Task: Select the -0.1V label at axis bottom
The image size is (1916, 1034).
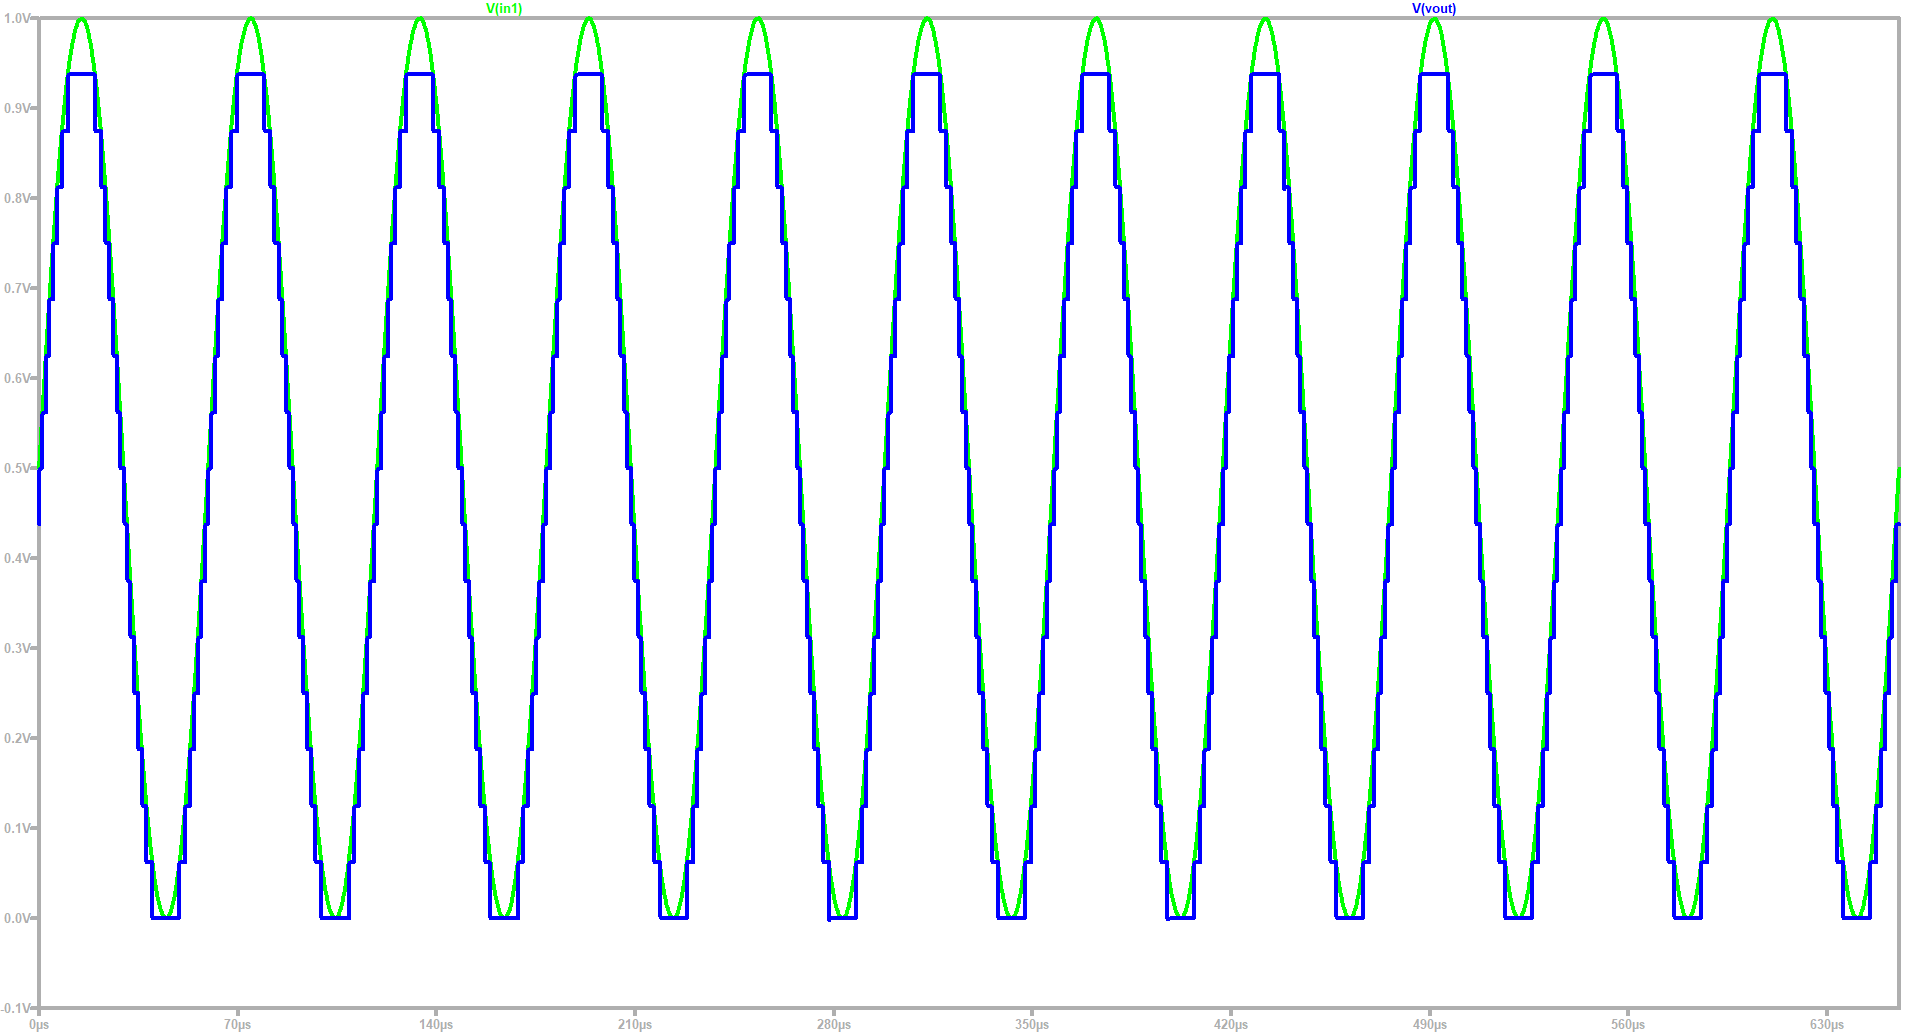Action: point(16,1008)
